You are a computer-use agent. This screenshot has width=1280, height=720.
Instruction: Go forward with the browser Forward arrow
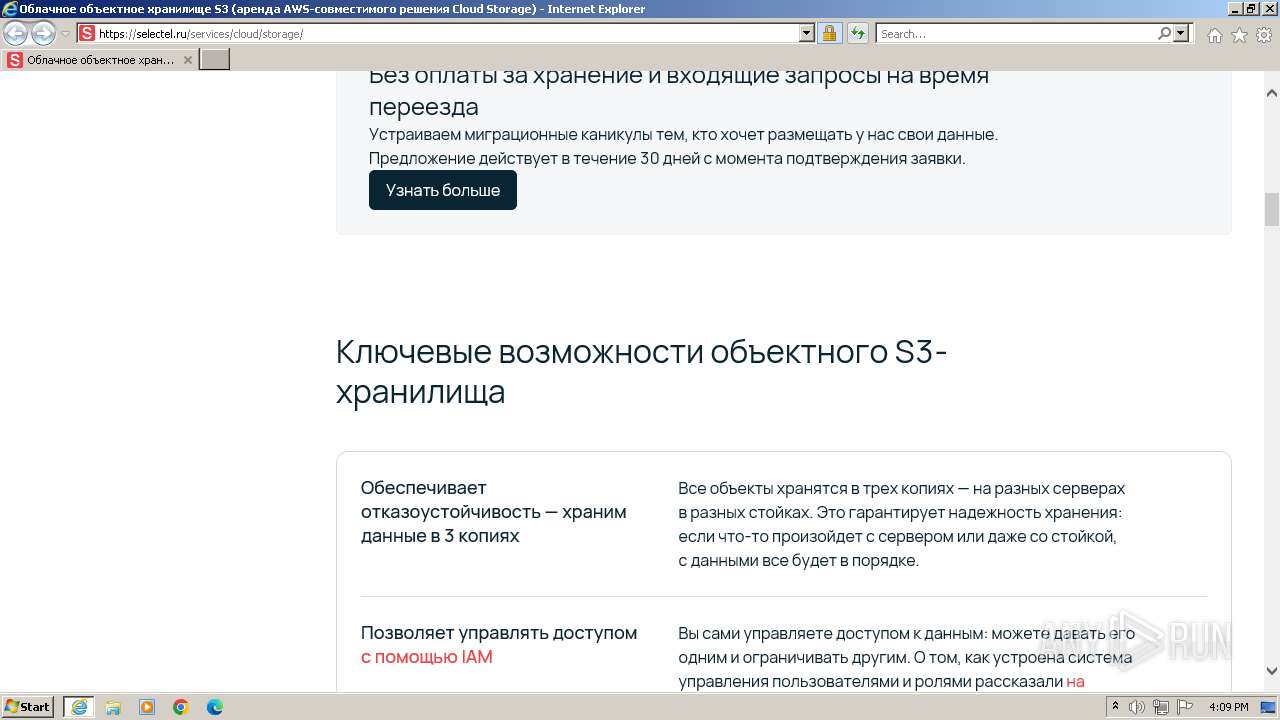point(43,33)
